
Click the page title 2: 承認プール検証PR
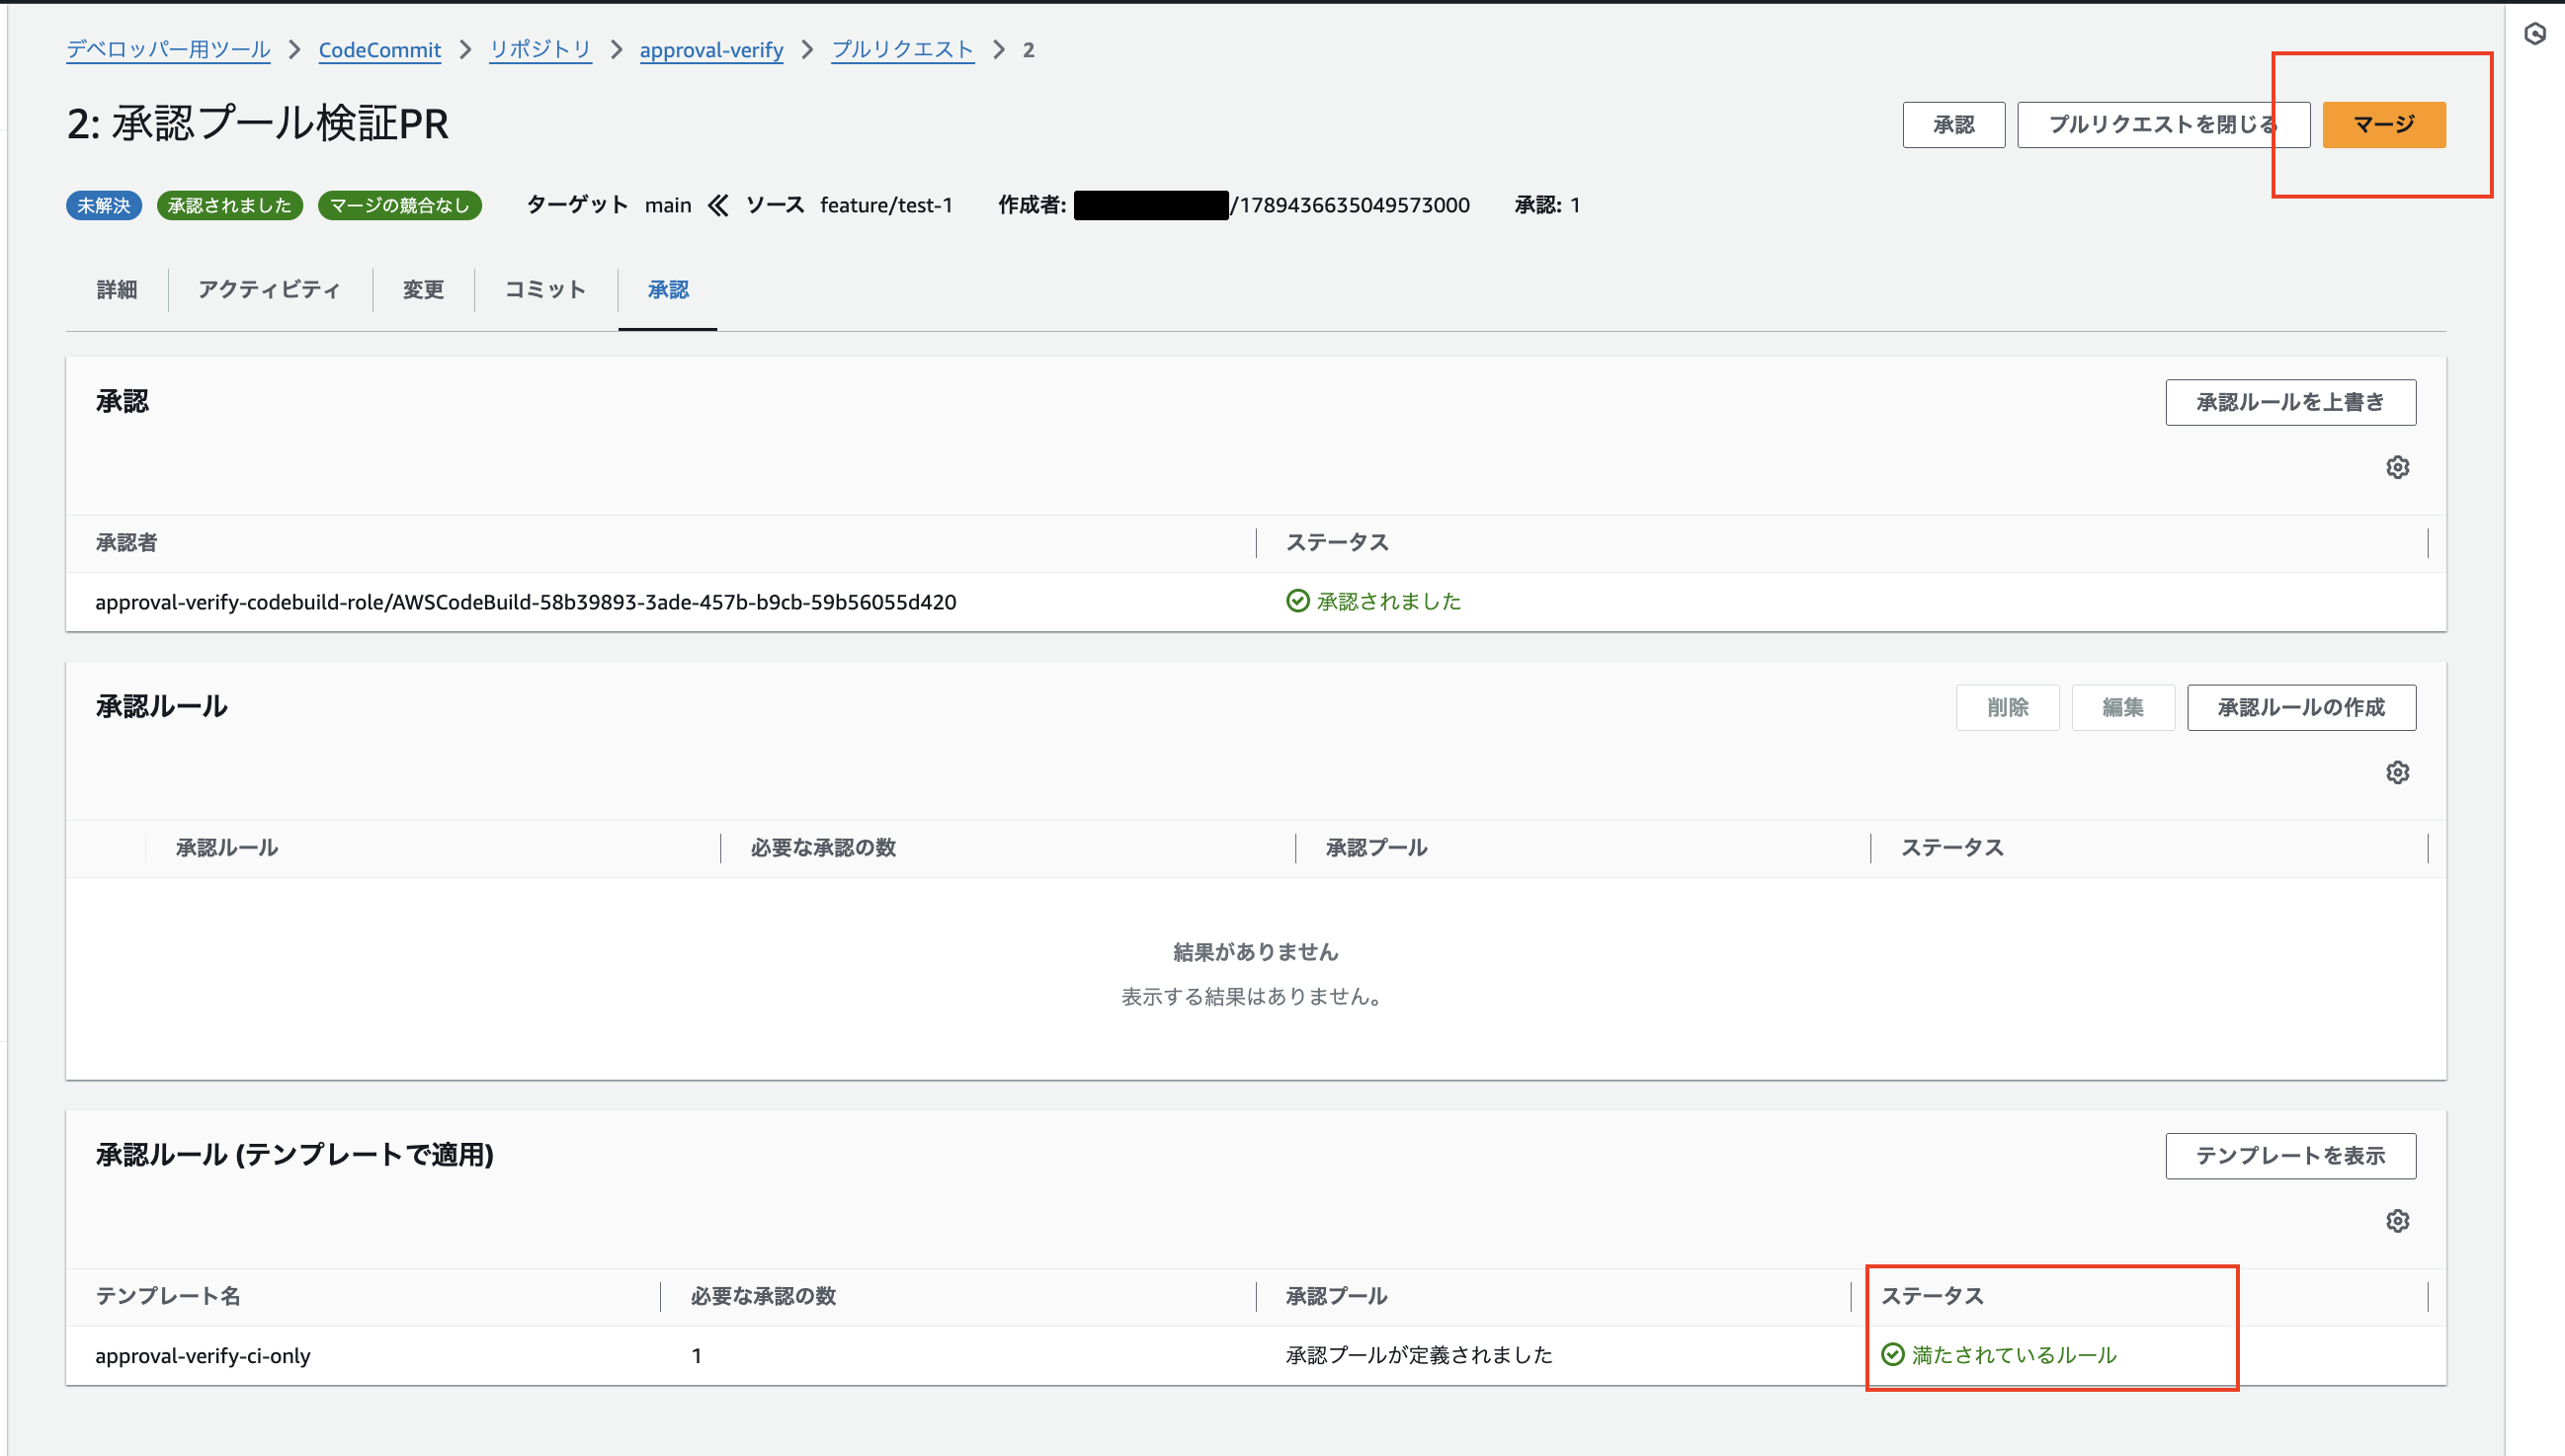(258, 124)
